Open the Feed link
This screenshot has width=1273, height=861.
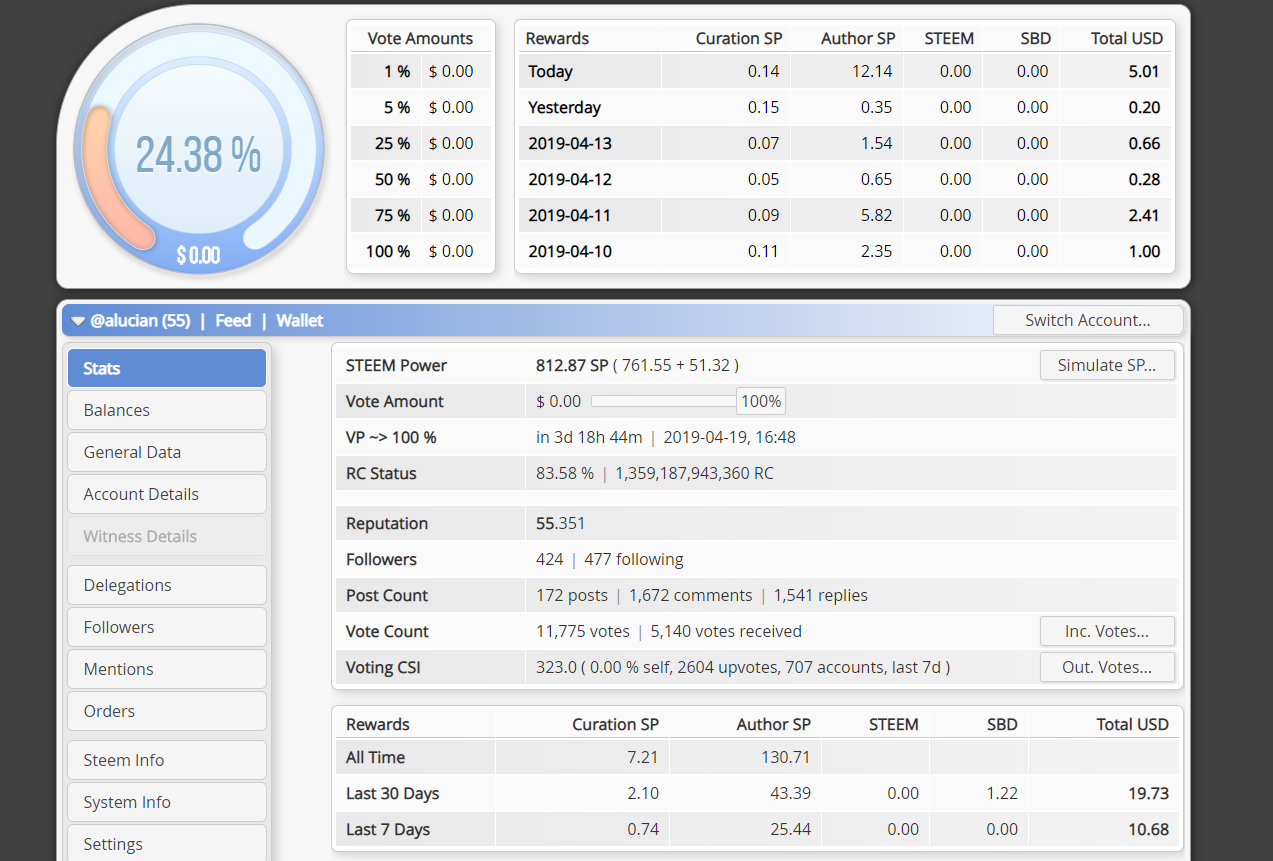point(233,320)
